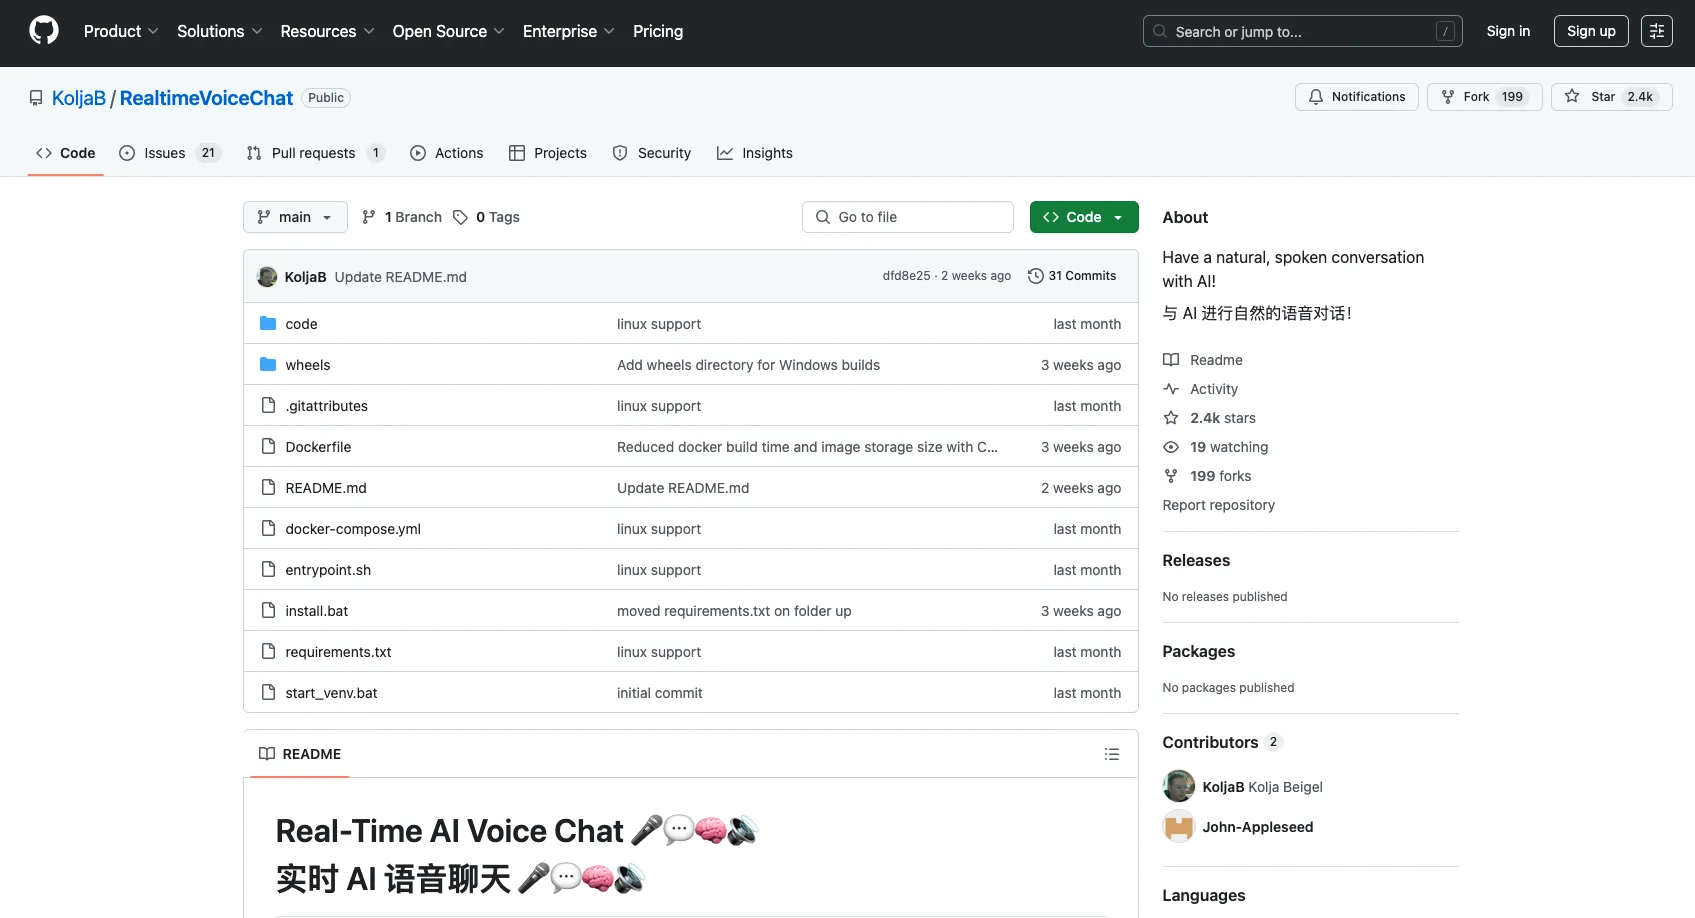The width and height of the screenshot is (1695, 918).
Task: Select the Code tab
Action: click(x=66, y=153)
